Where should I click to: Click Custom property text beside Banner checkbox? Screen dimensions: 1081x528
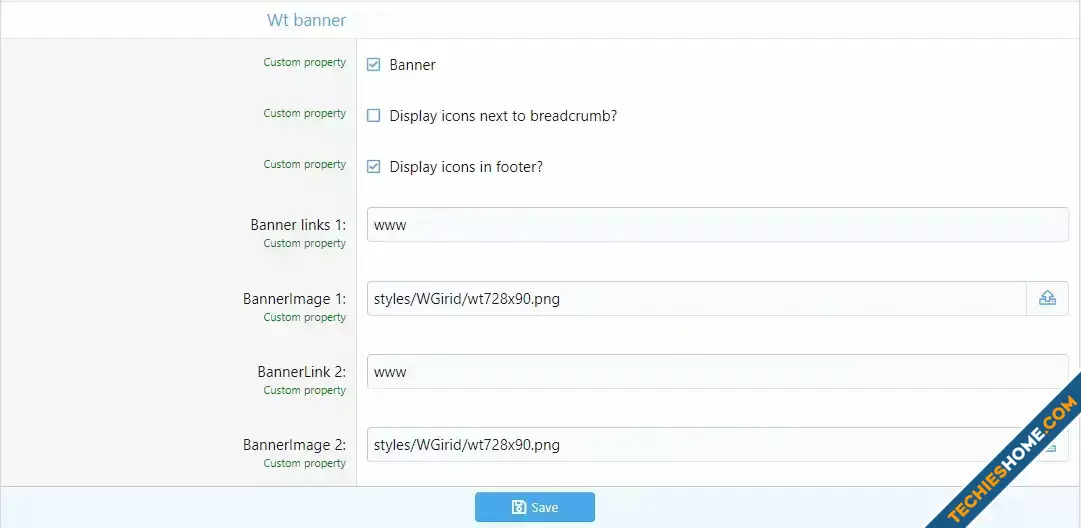[305, 62]
